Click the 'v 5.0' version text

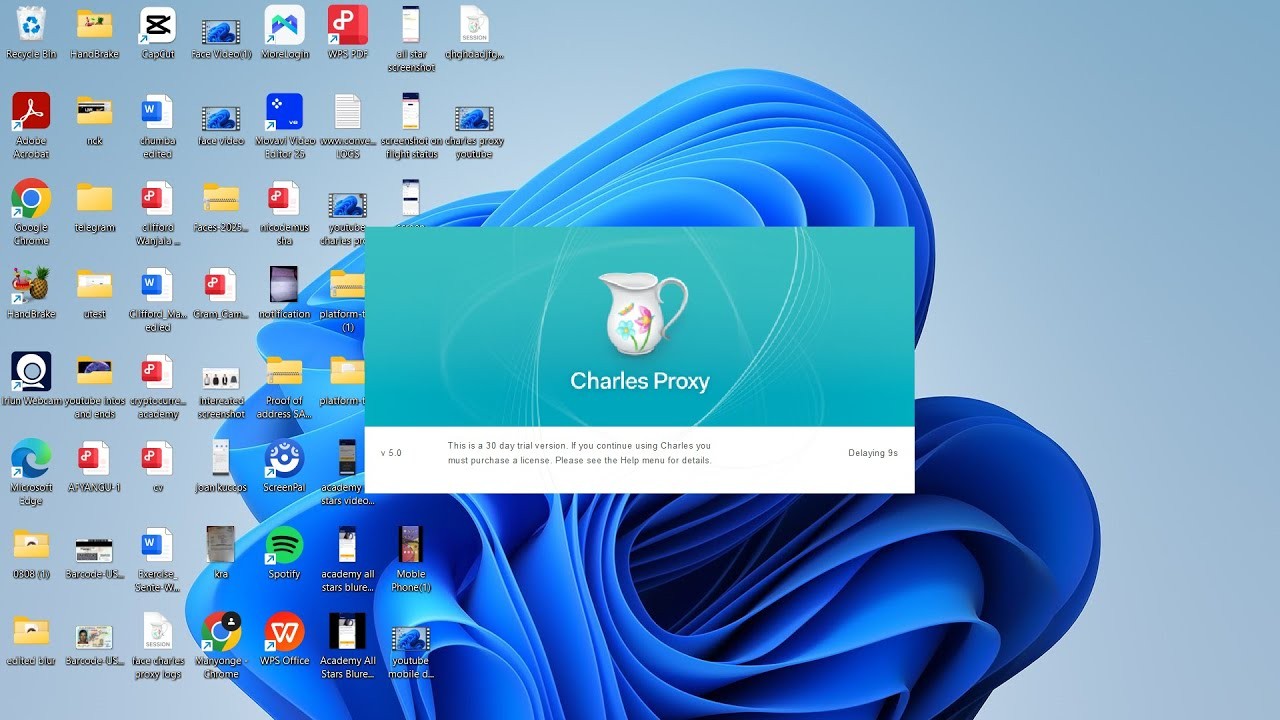coord(391,453)
